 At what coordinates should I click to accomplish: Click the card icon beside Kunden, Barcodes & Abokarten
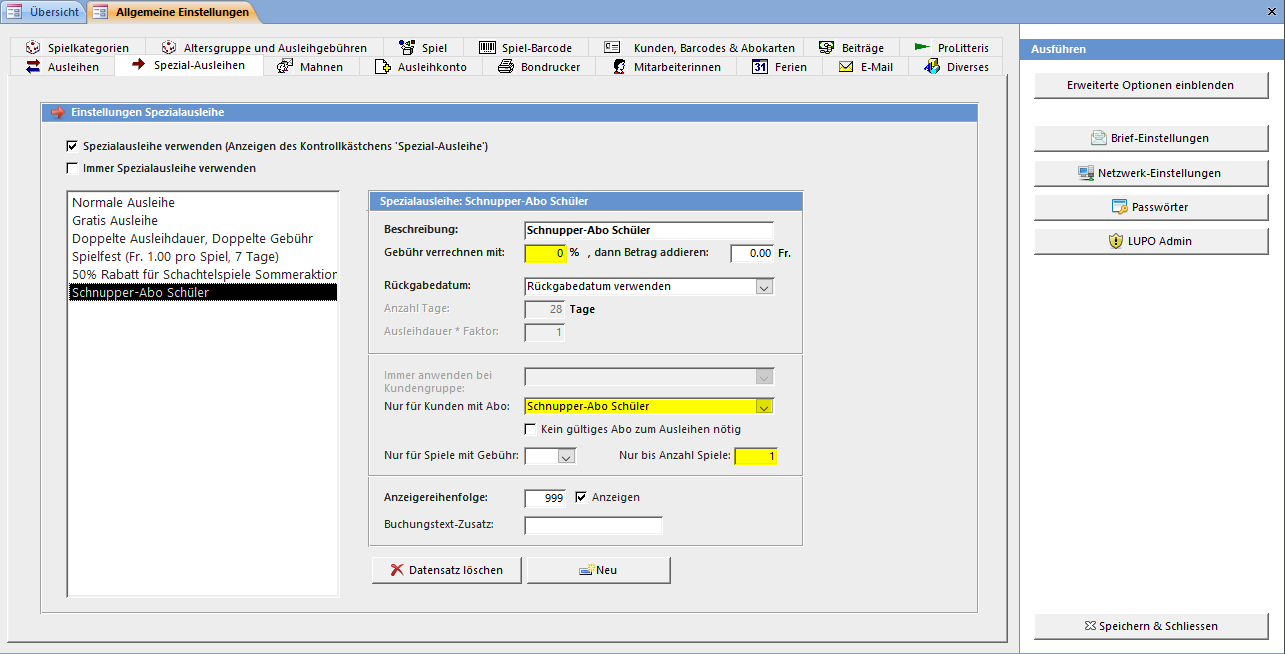click(x=613, y=47)
